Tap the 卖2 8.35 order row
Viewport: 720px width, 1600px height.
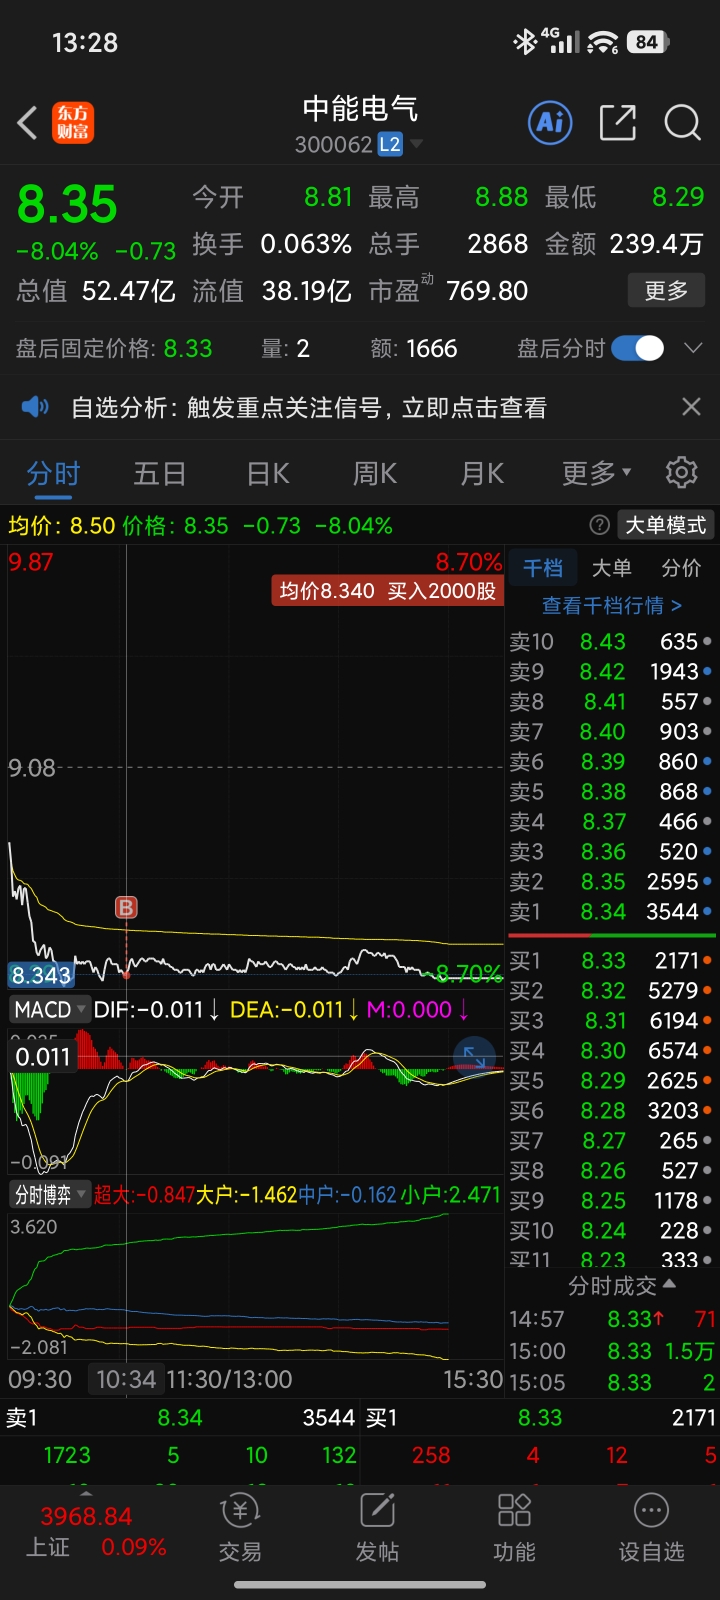pos(612,882)
